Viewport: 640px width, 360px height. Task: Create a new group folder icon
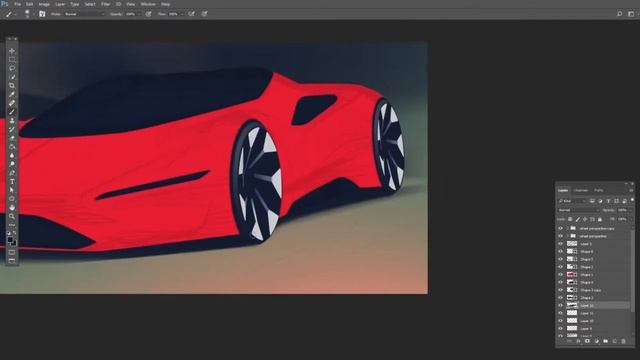click(606, 341)
